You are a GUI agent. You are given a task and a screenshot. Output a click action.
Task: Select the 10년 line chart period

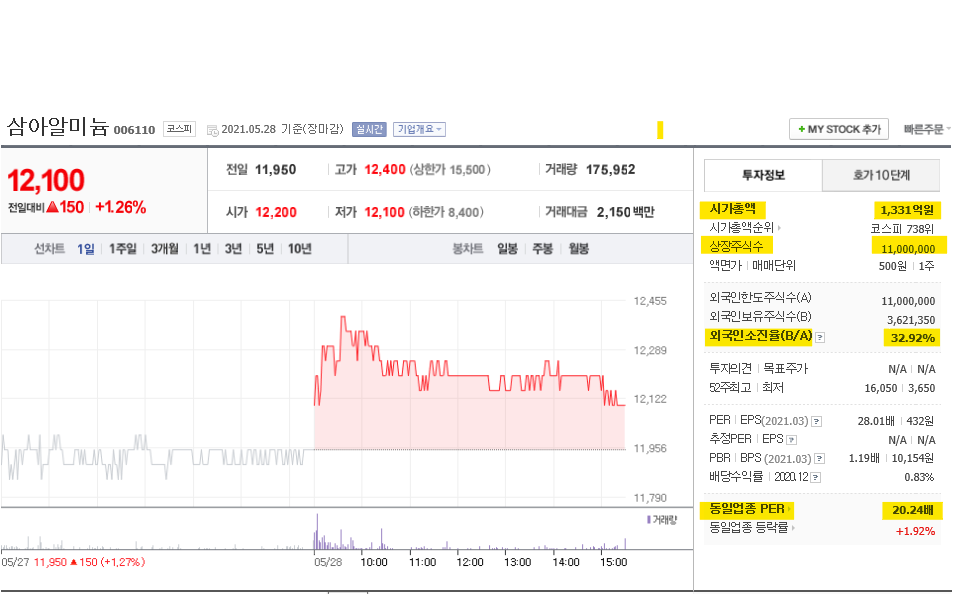[x=300, y=249]
